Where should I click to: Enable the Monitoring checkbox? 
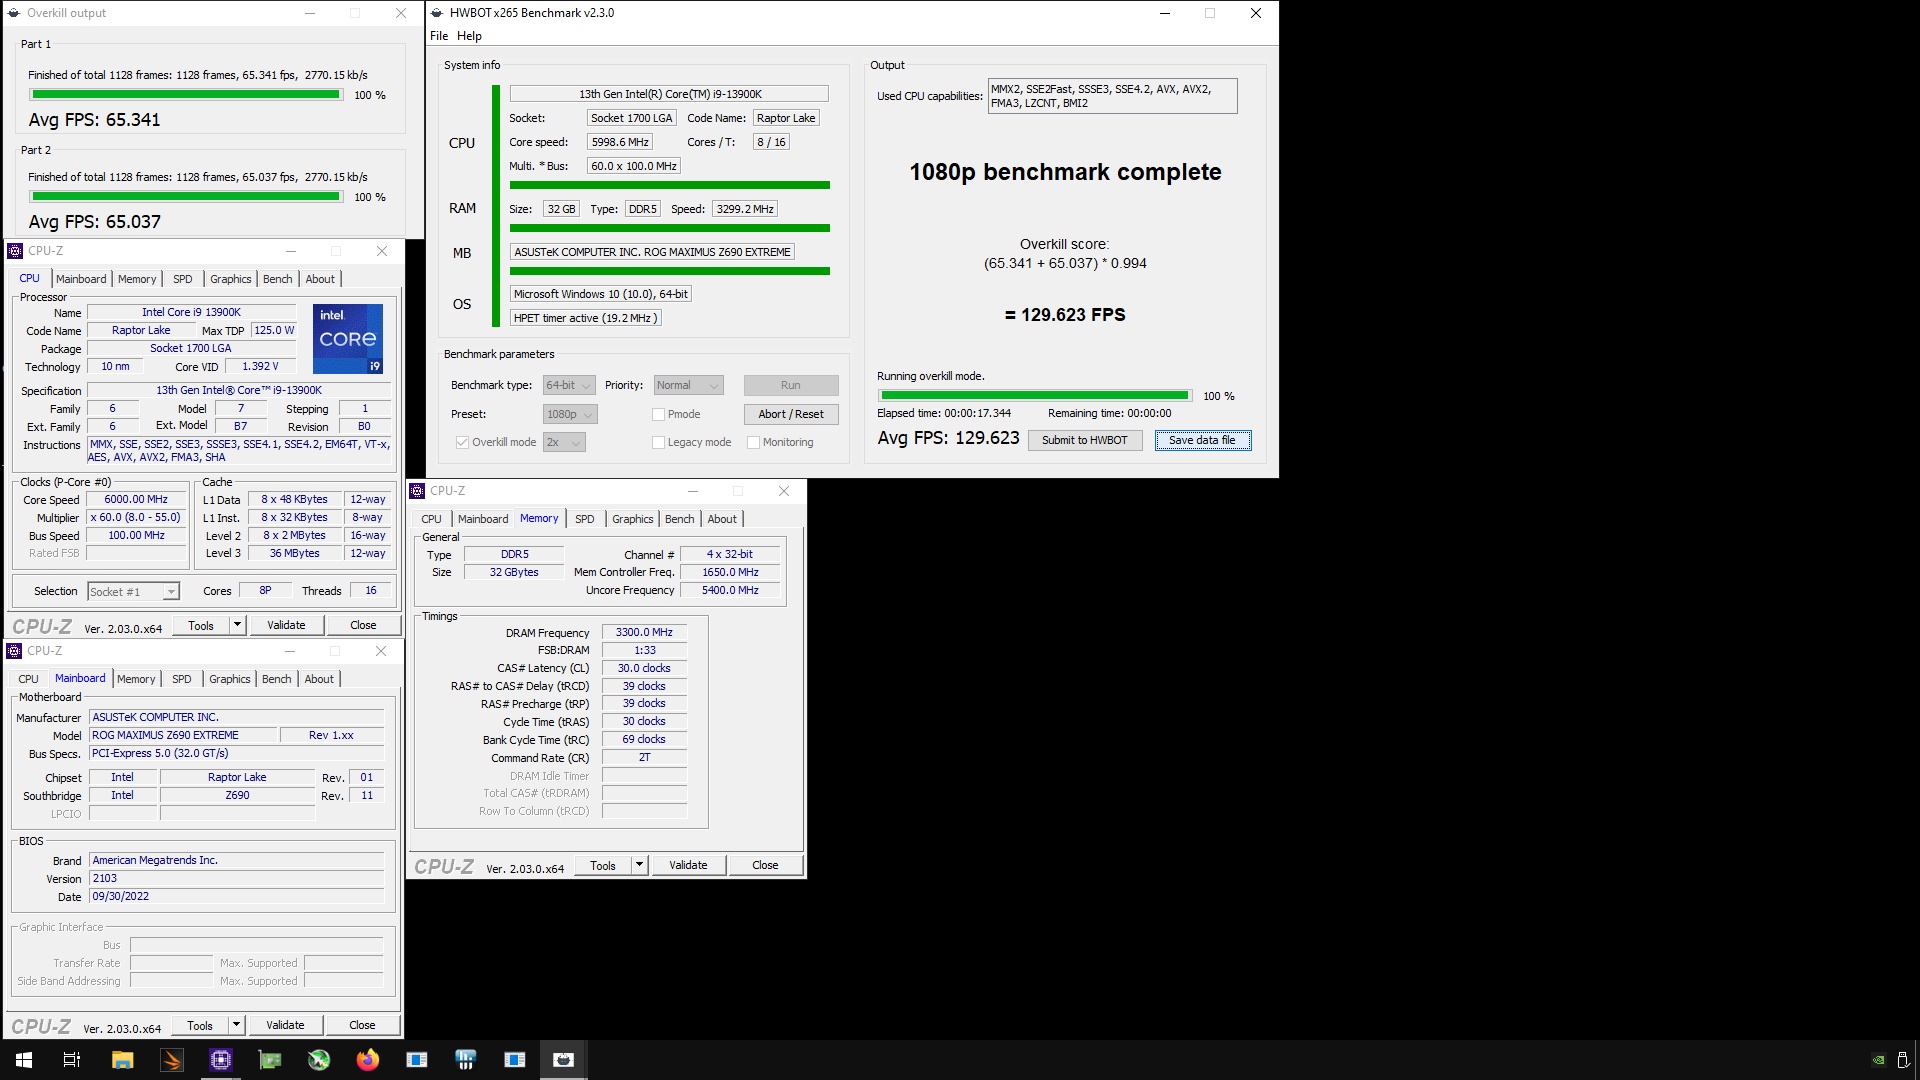coord(753,442)
